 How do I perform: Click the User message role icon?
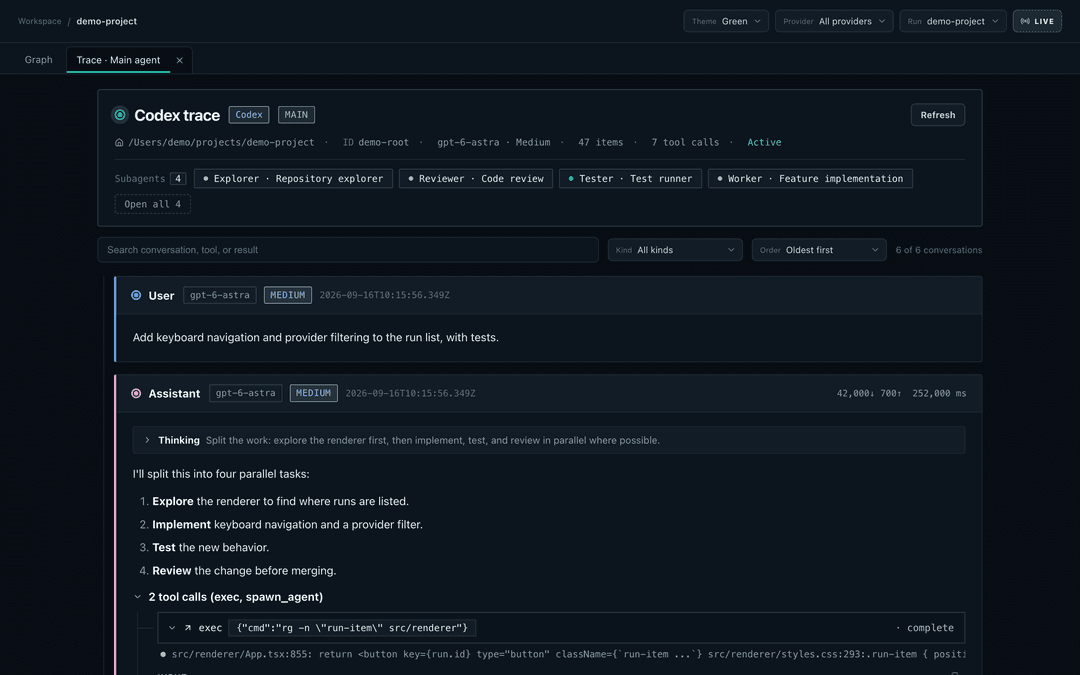pos(136,295)
